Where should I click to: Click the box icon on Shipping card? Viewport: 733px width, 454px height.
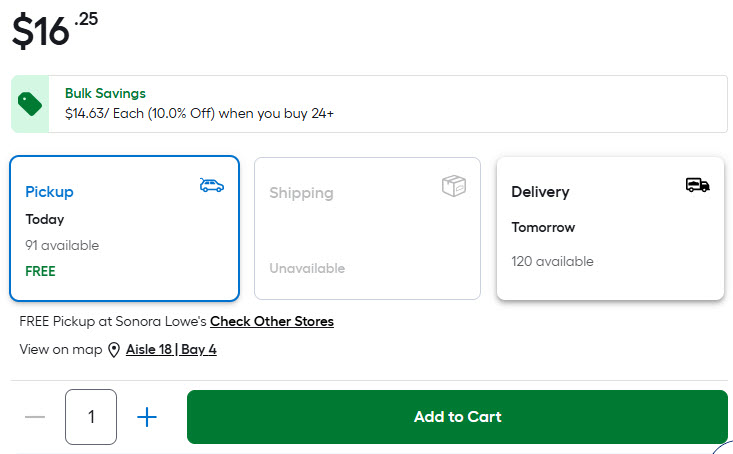point(454,186)
